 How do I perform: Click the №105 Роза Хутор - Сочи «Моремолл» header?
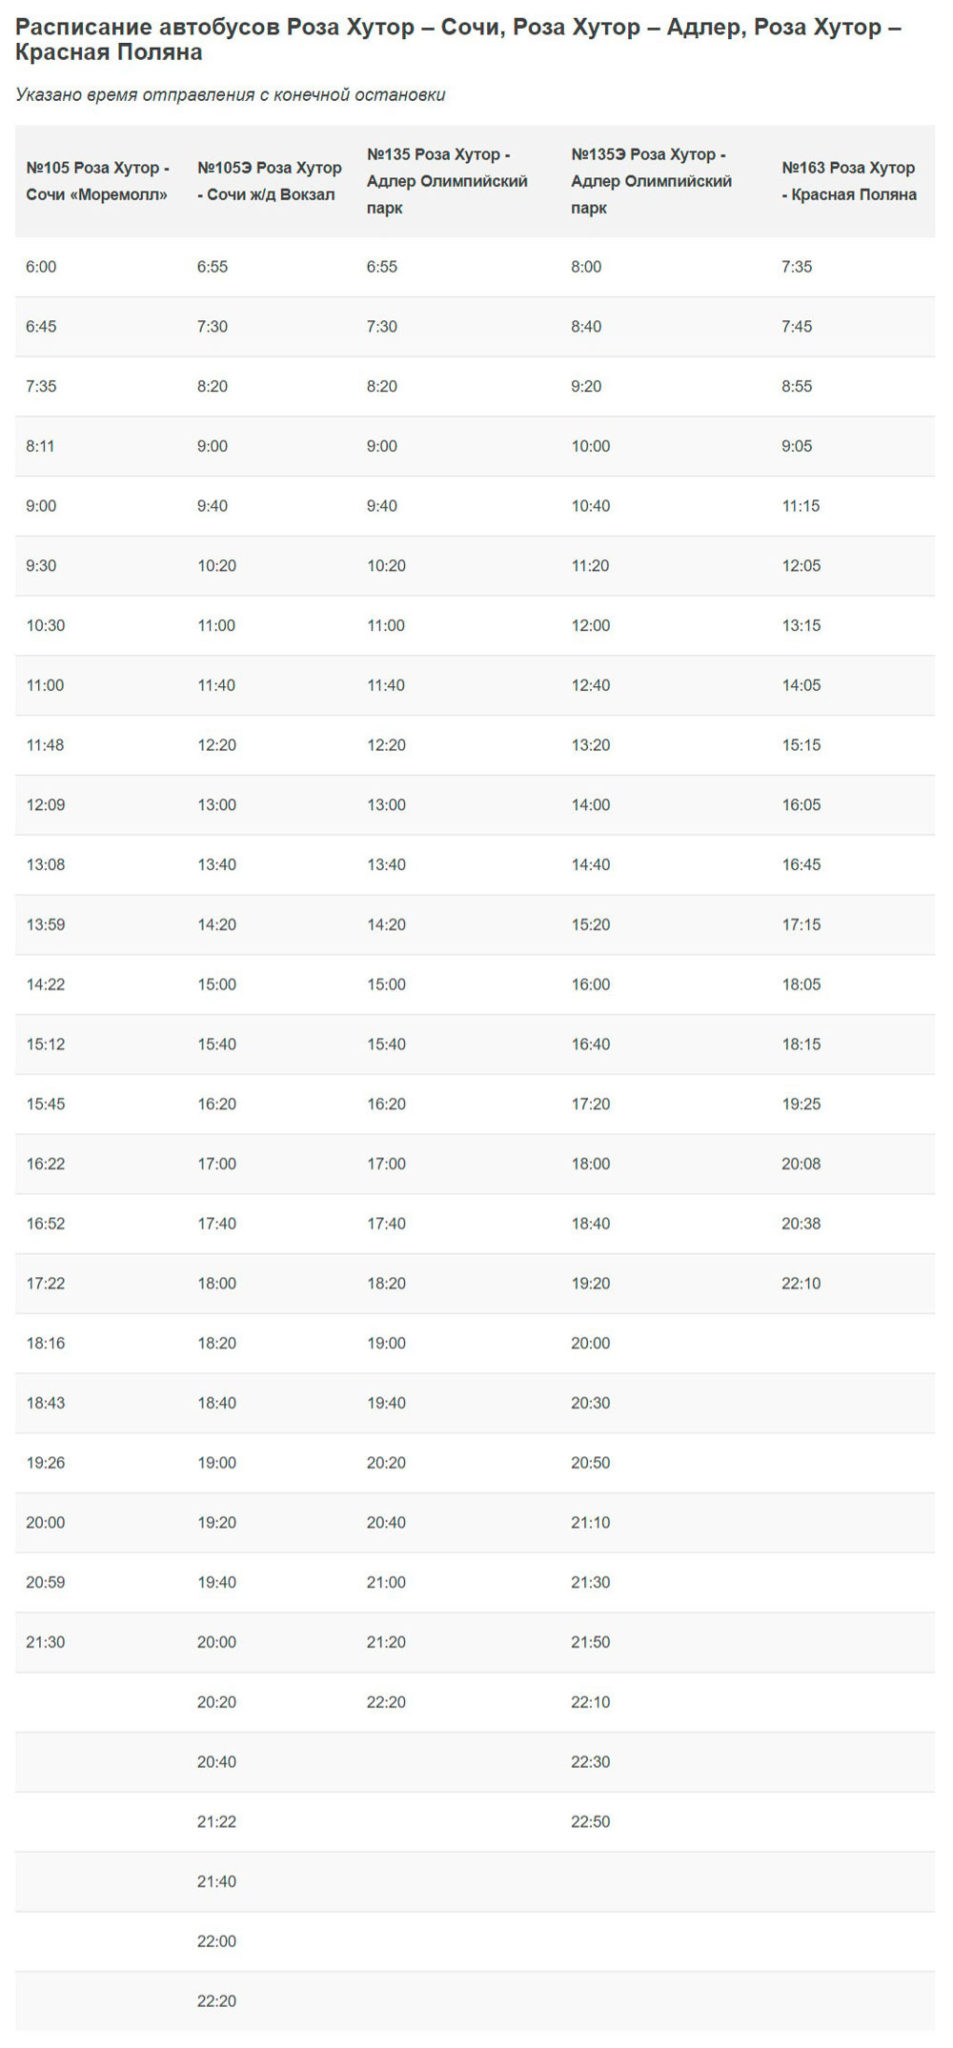(98, 181)
